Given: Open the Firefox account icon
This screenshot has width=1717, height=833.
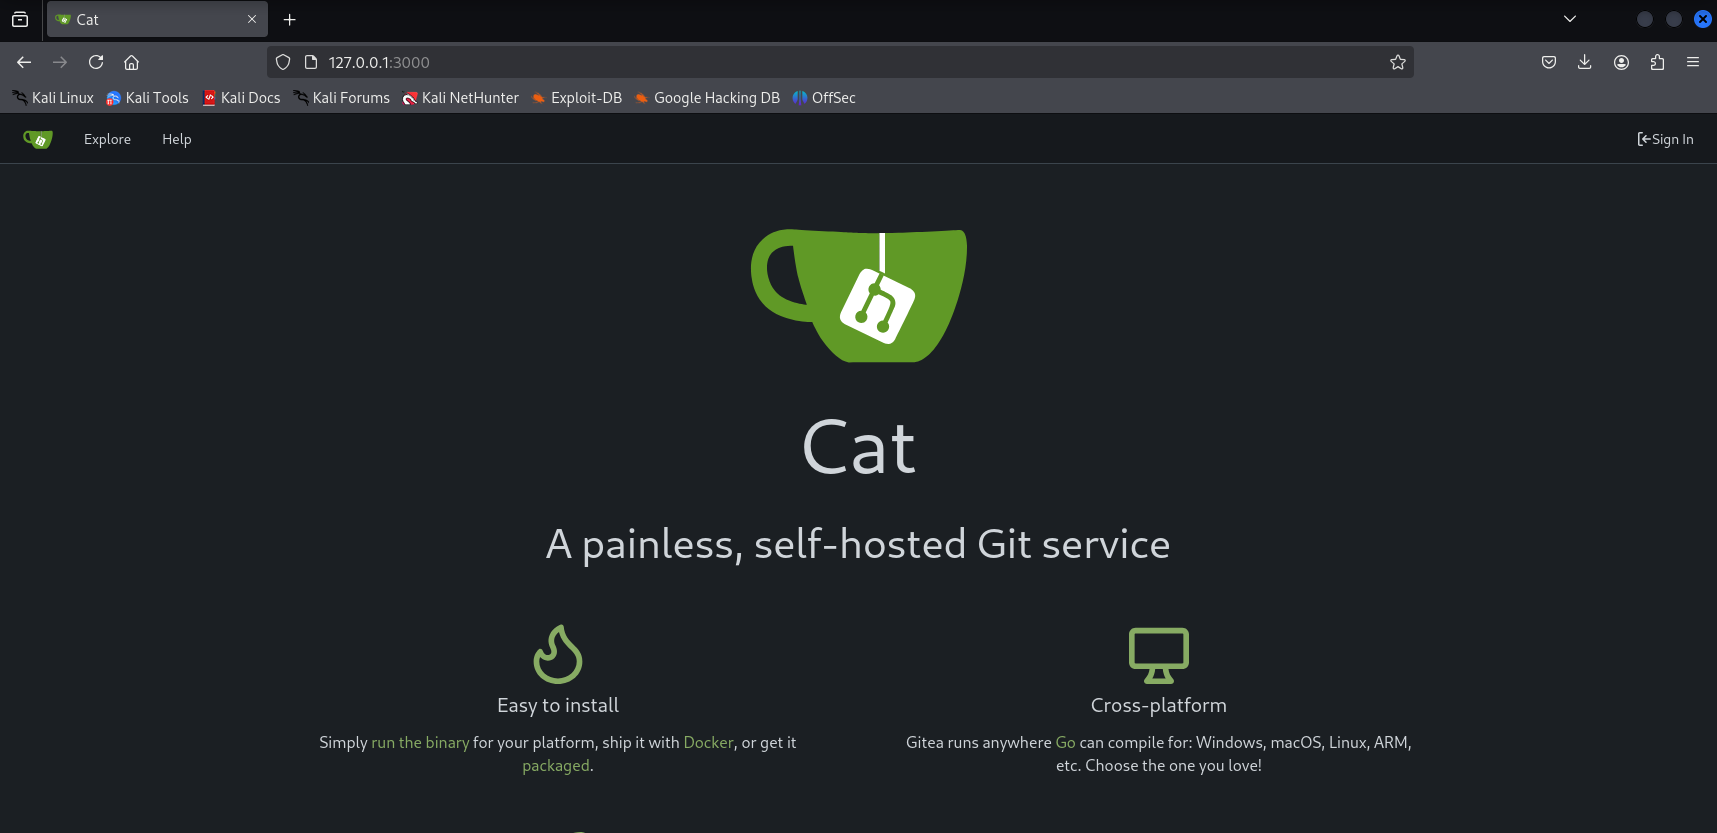Looking at the screenshot, I should [x=1621, y=62].
